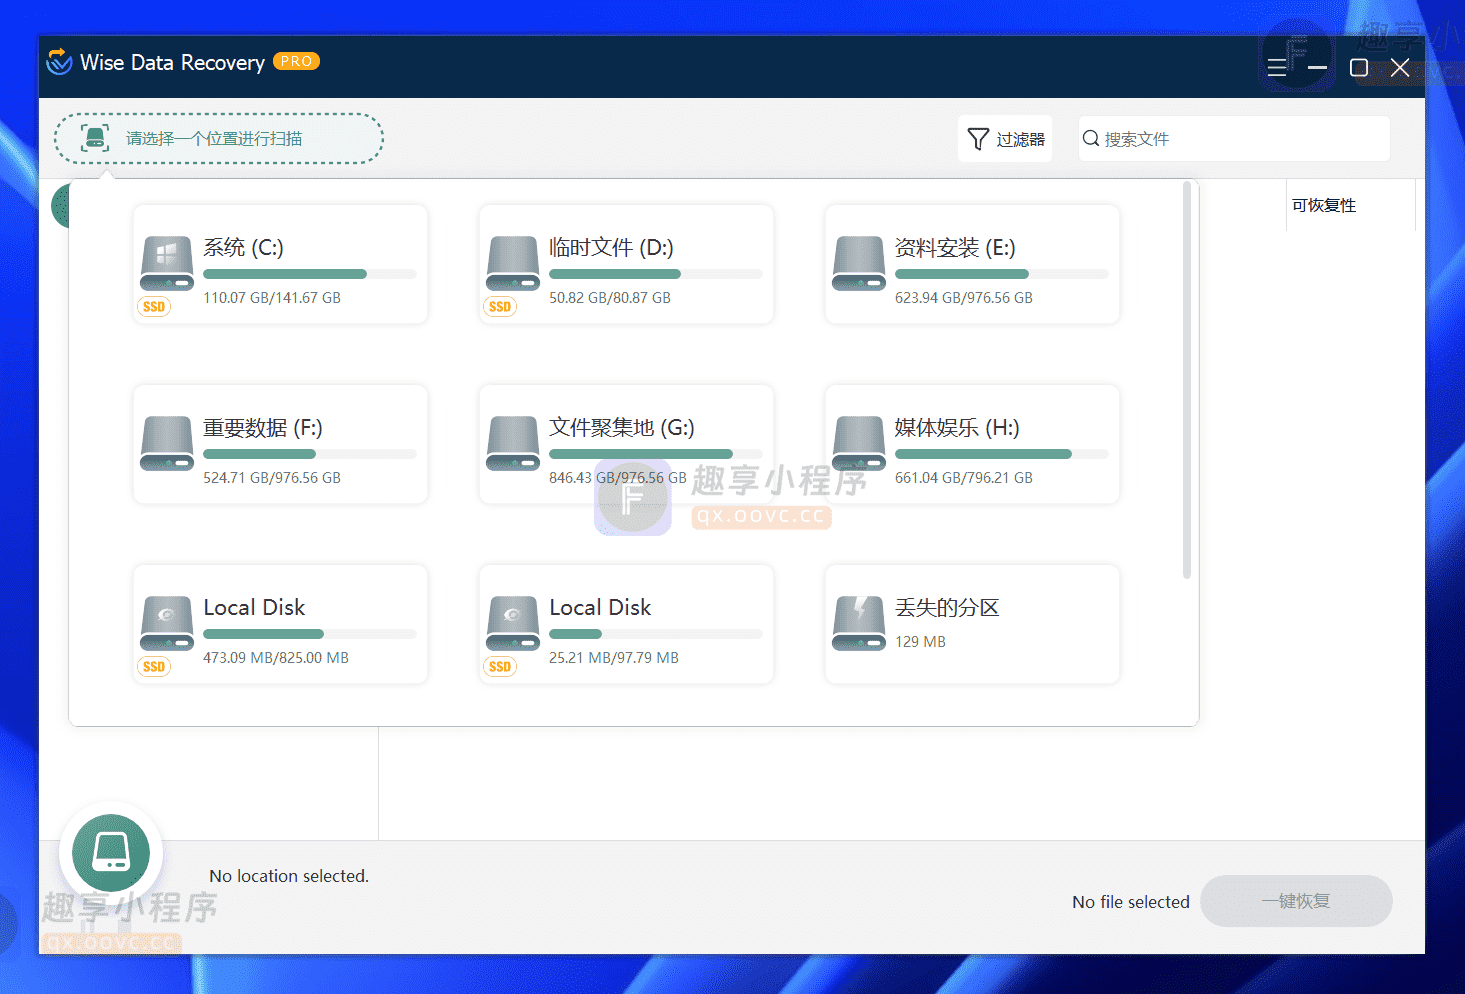Click the Windows drive icon for C:
Image resolution: width=1465 pixels, height=994 pixels.
[167, 263]
